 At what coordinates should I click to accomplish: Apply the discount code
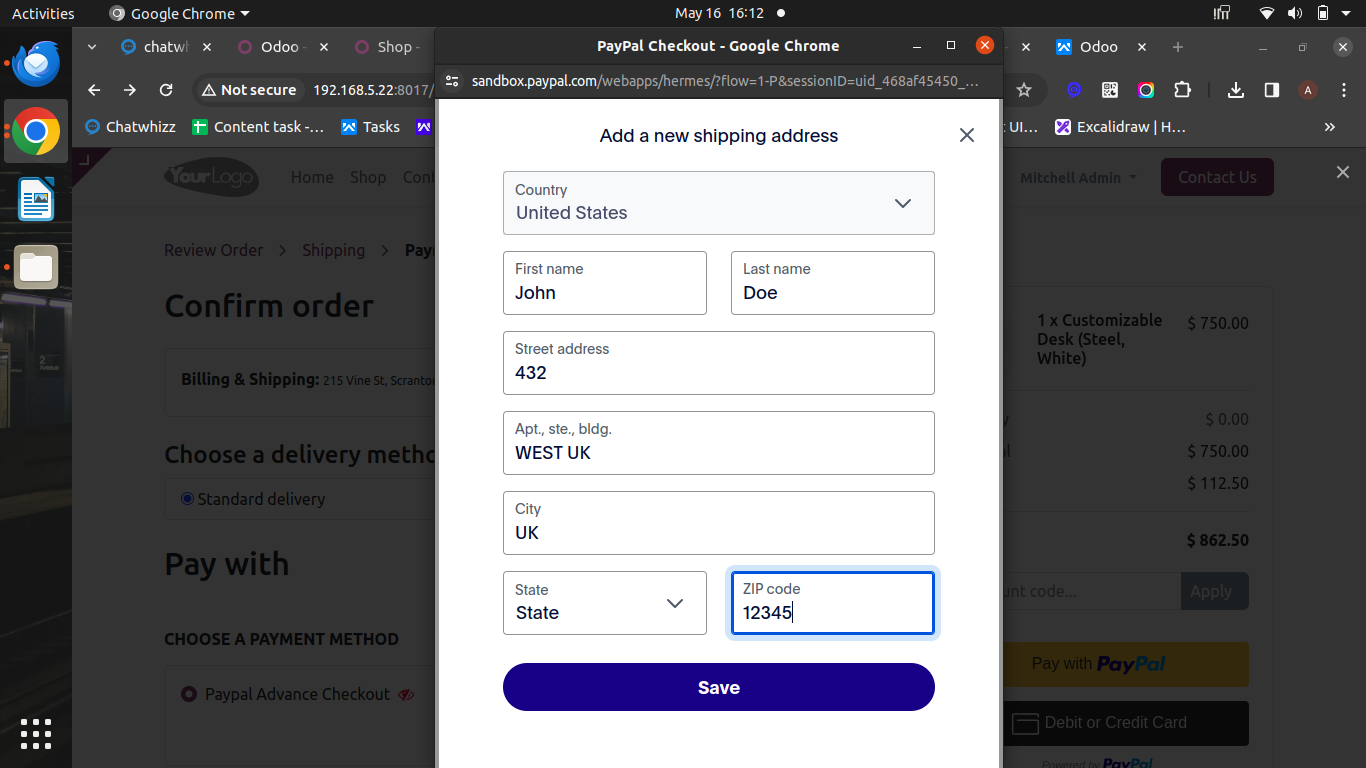(x=1214, y=591)
